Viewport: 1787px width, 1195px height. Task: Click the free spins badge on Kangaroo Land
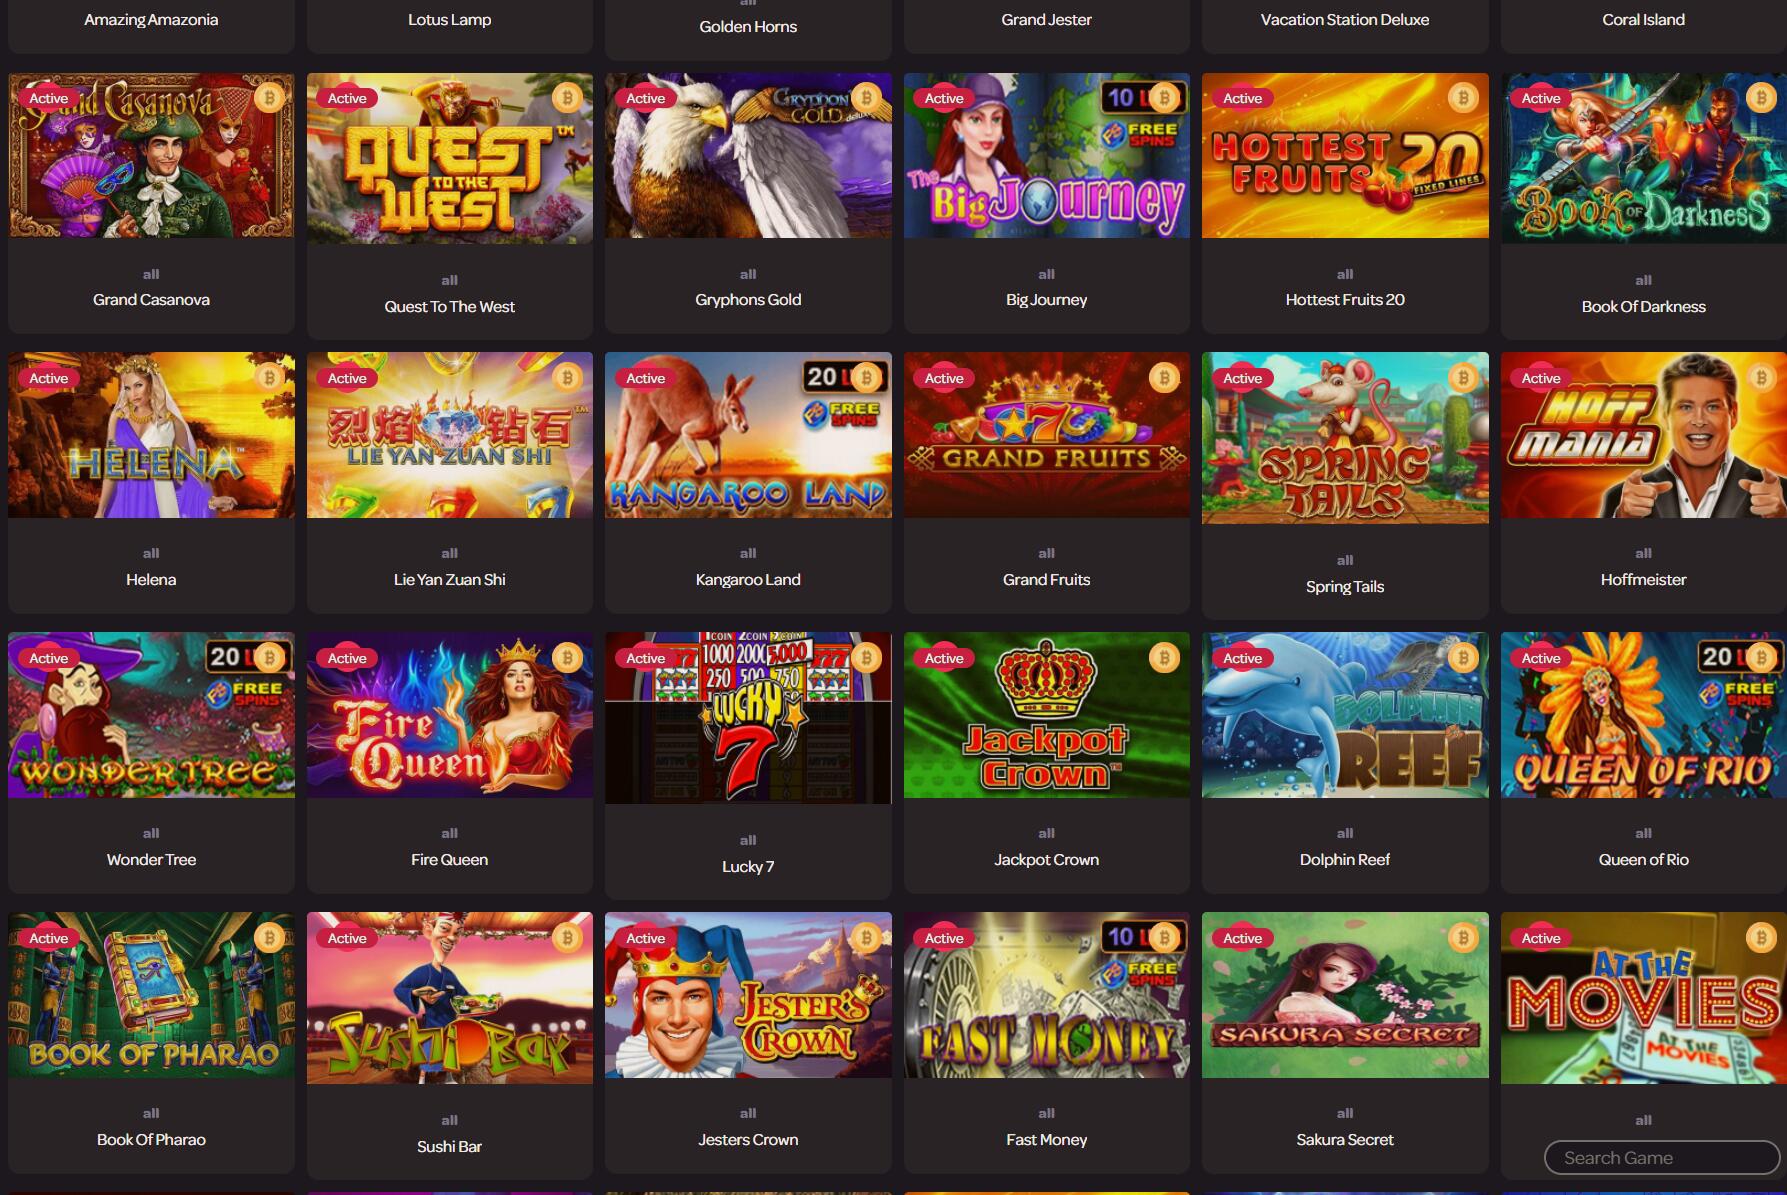point(841,413)
